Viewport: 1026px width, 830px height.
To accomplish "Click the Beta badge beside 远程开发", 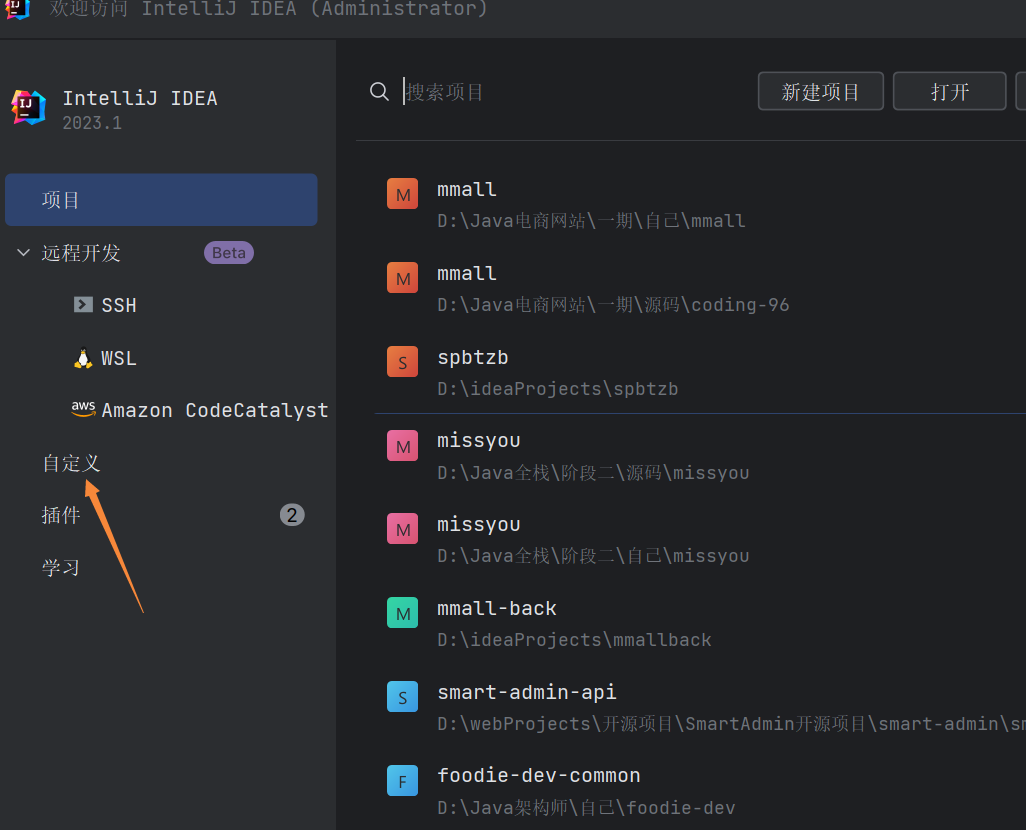I will [229, 253].
